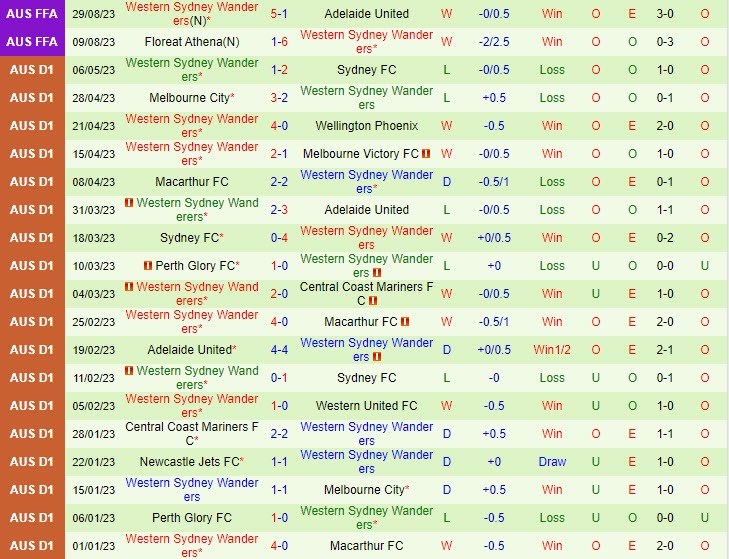The height and width of the screenshot is (559, 729).
Task: Click half-time score 3-0 on 29/08/23 row
Action: (x=665, y=13)
